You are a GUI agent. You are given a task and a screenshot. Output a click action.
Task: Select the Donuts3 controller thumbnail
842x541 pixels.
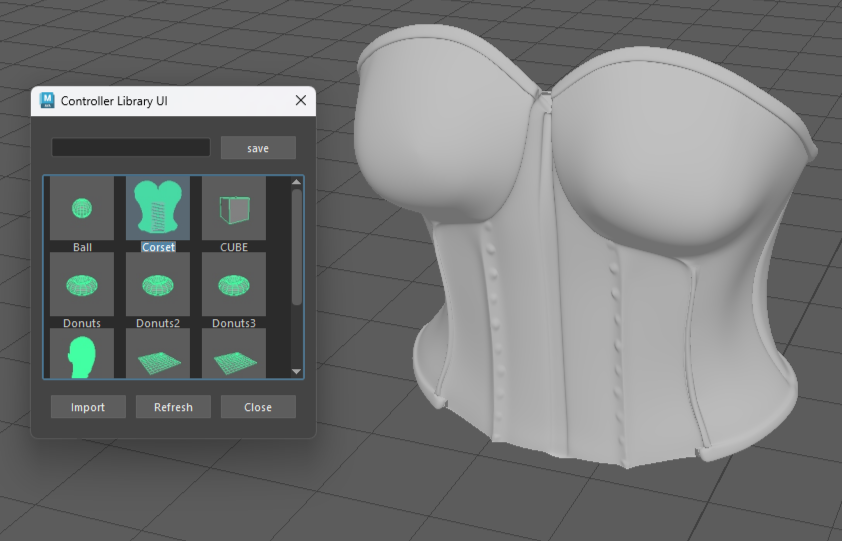coord(234,284)
